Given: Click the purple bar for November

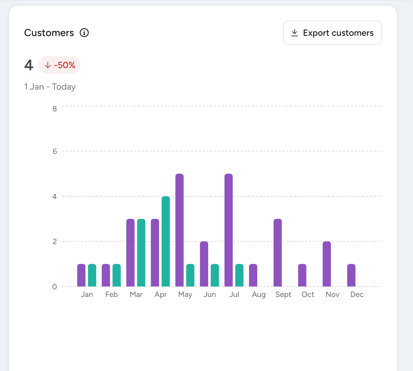Looking at the screenshot, I should pyautogui.click(x=327, y=264).
